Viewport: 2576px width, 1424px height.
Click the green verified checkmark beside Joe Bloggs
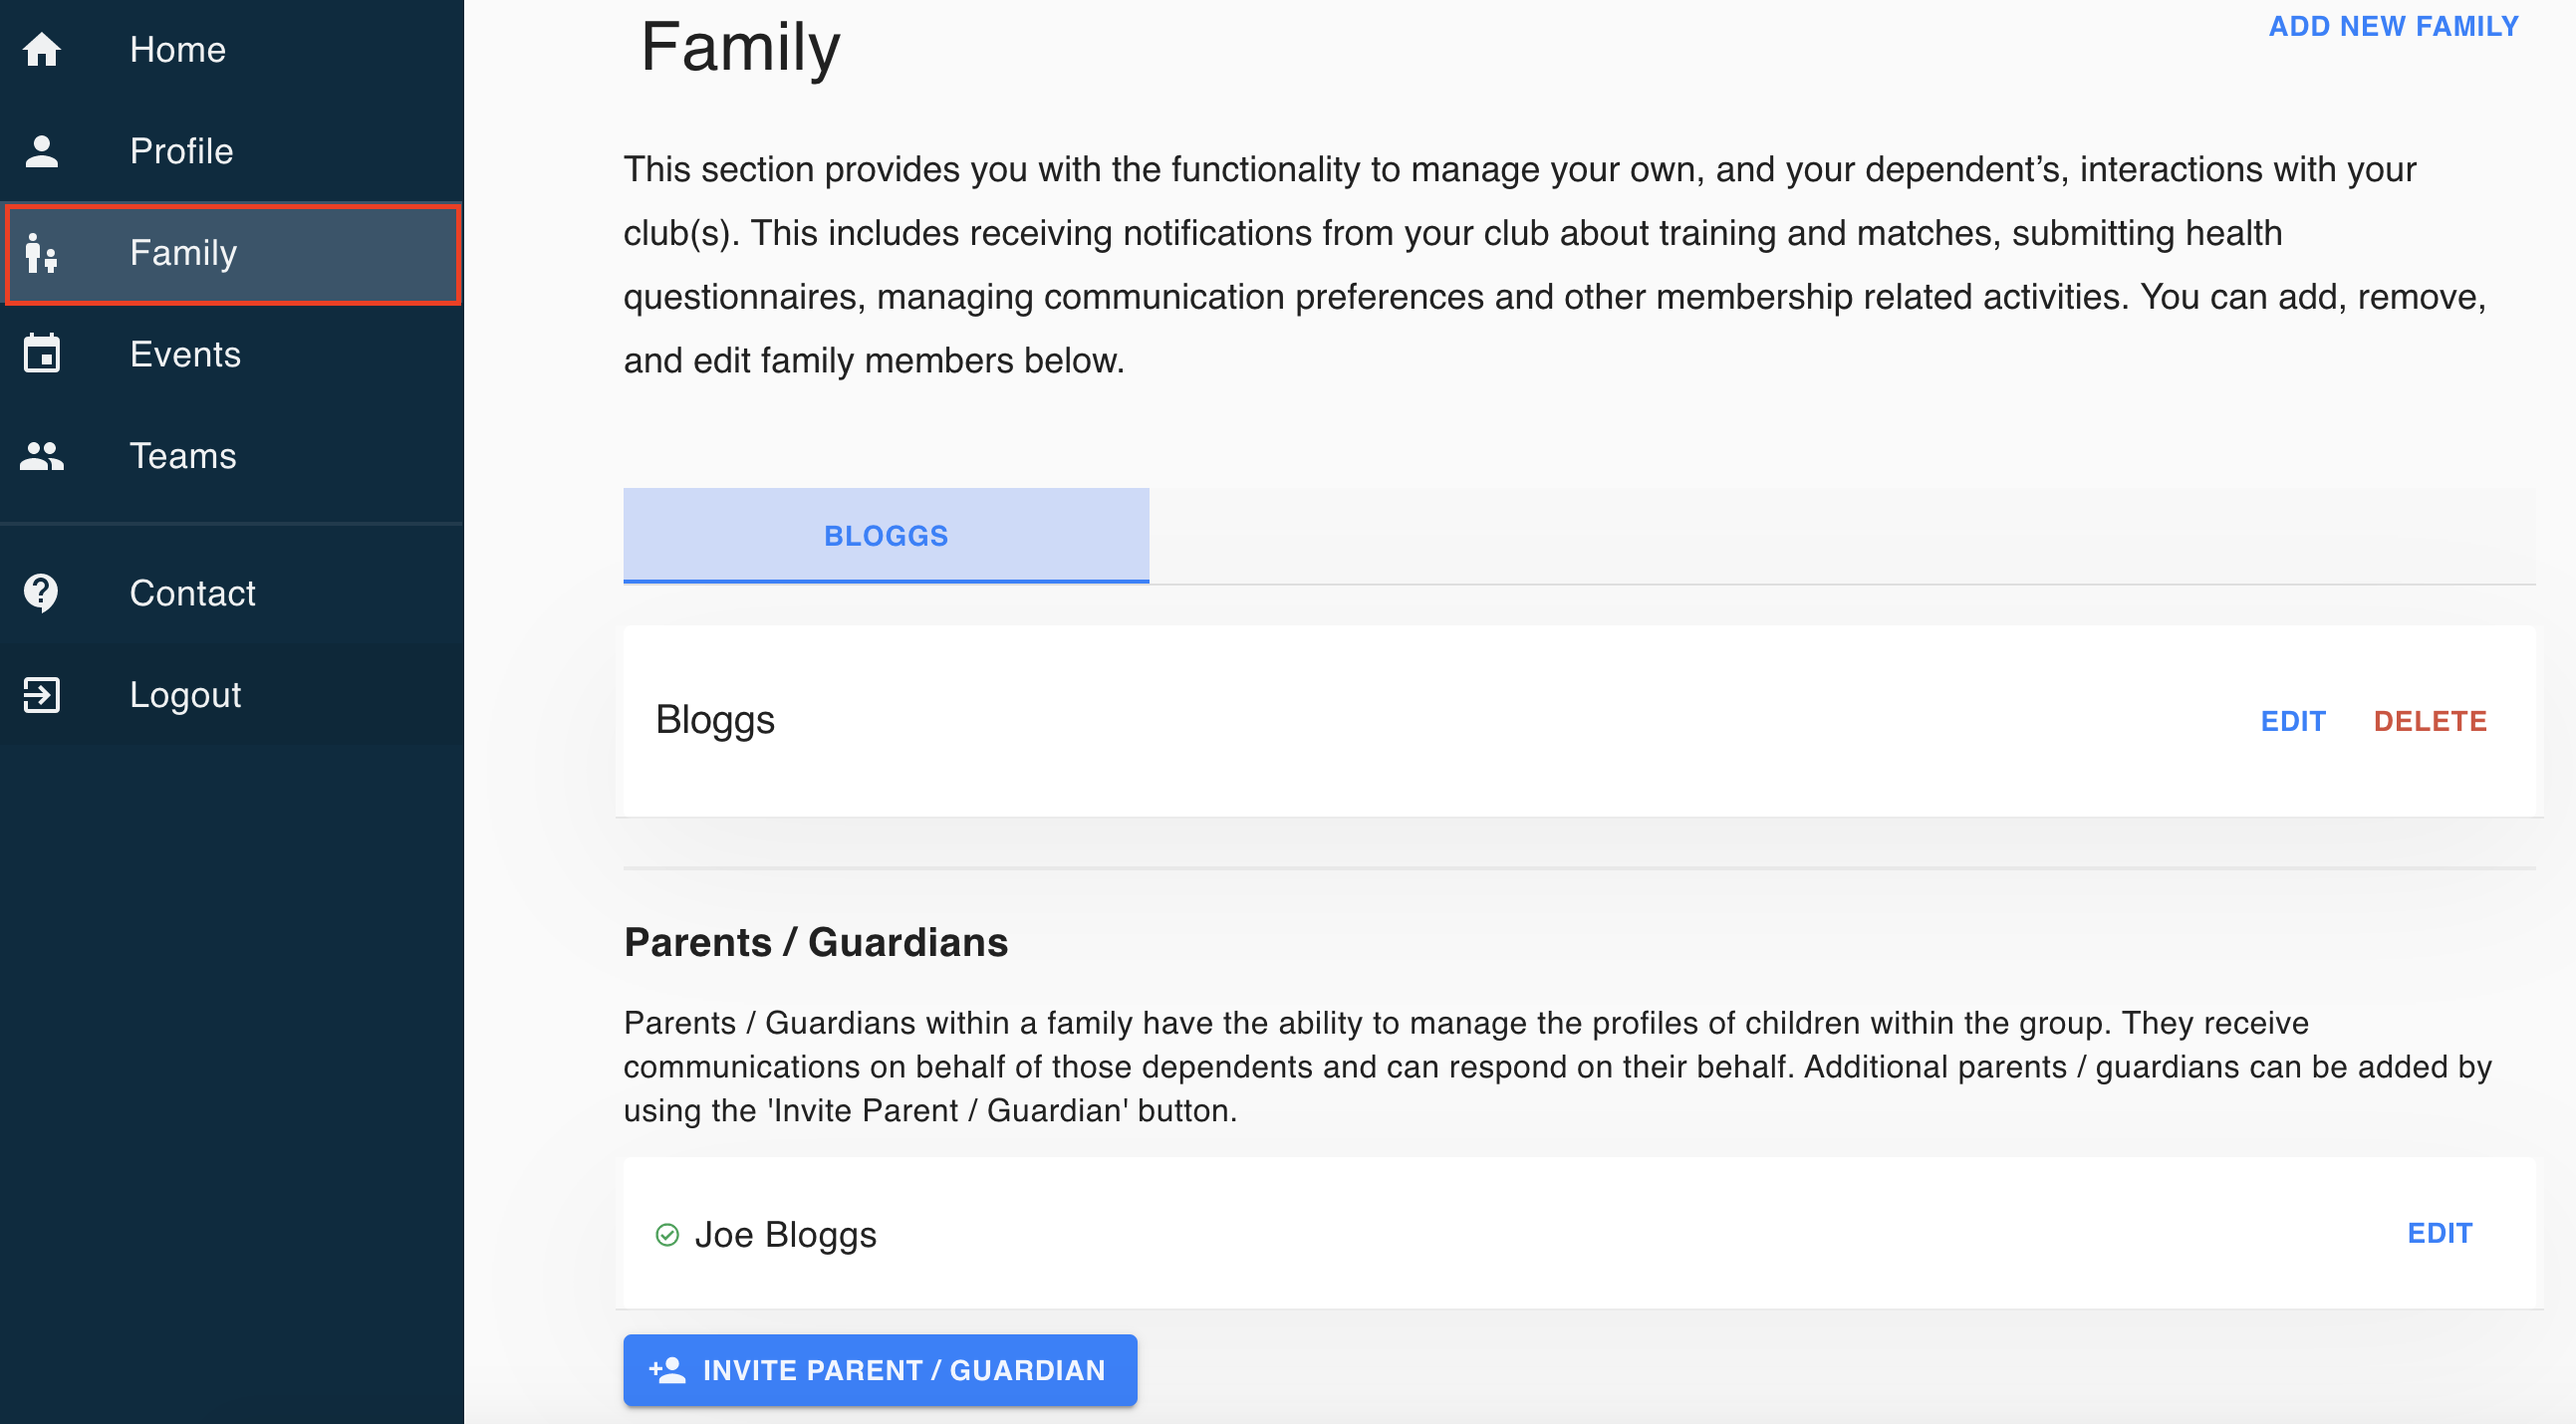coord(667,1235)
